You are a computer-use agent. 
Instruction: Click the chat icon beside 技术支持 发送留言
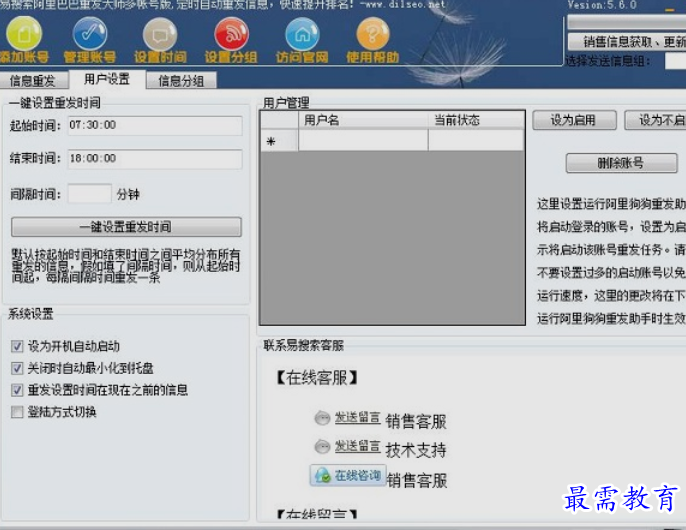pyautogui.click(x=322, y=447)
